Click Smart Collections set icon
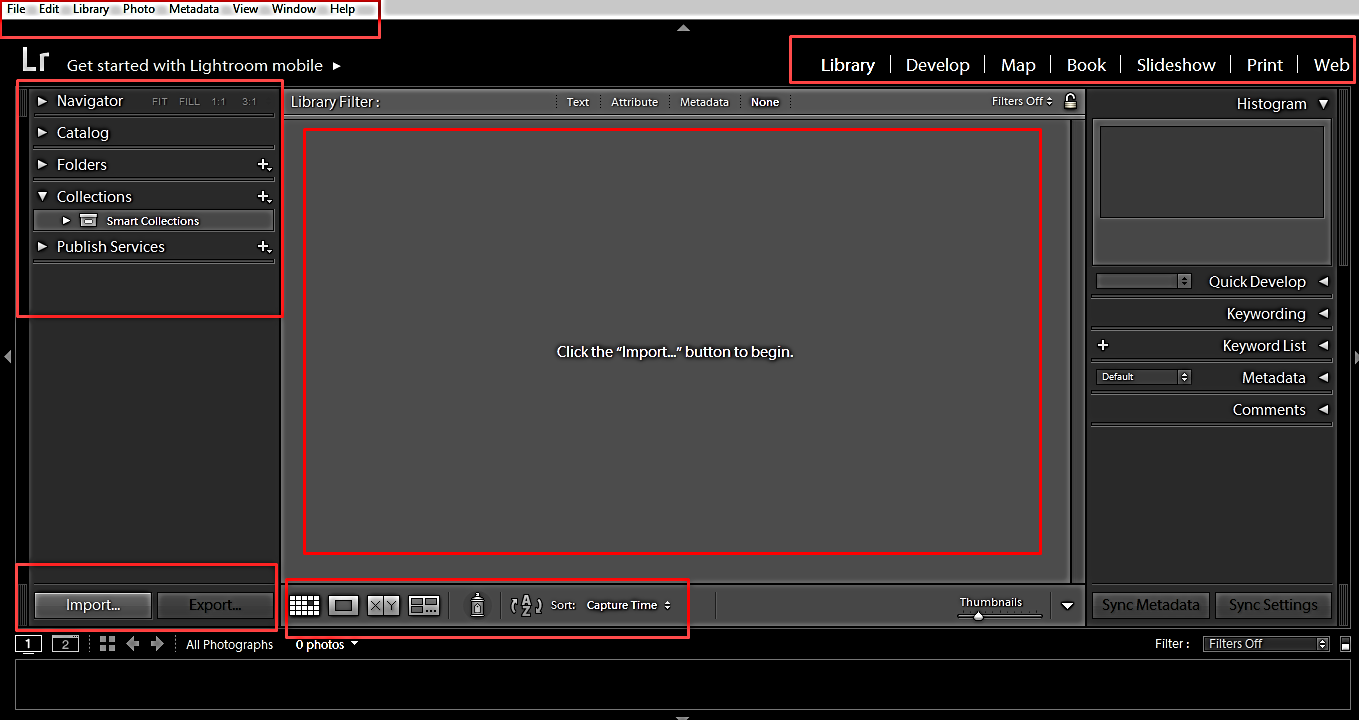The width and height of the screenshot is (1359, 720). coord(88,221)
